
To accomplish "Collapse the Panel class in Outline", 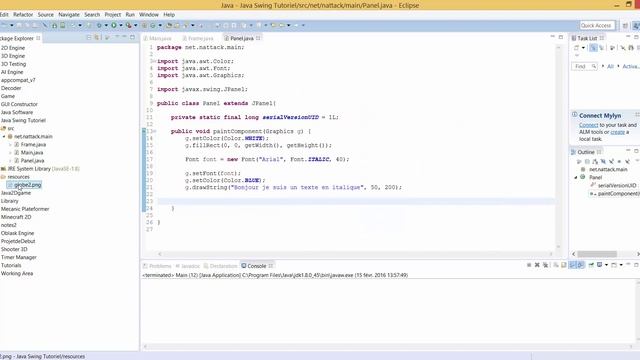I will click(576, 177).
